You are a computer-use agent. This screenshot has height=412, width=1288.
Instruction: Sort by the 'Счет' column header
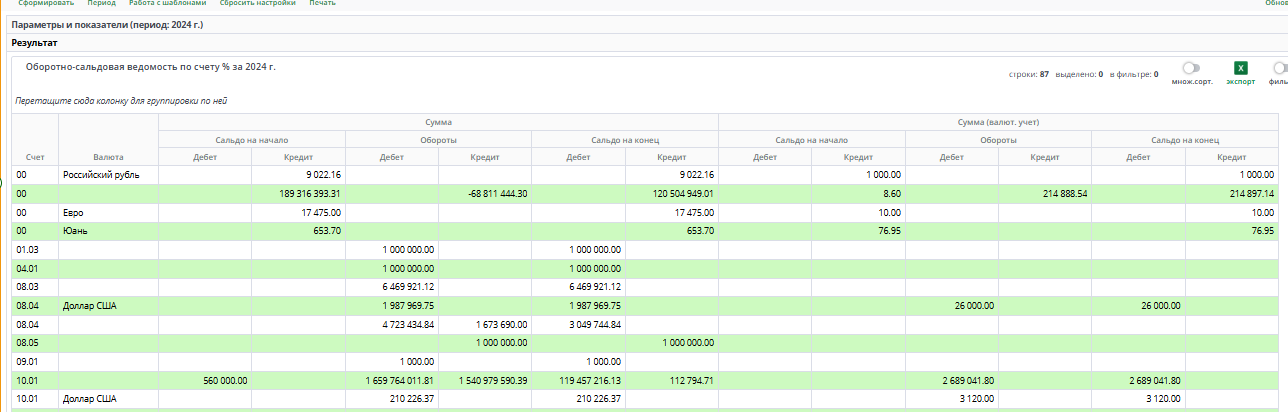click(35, 157)
